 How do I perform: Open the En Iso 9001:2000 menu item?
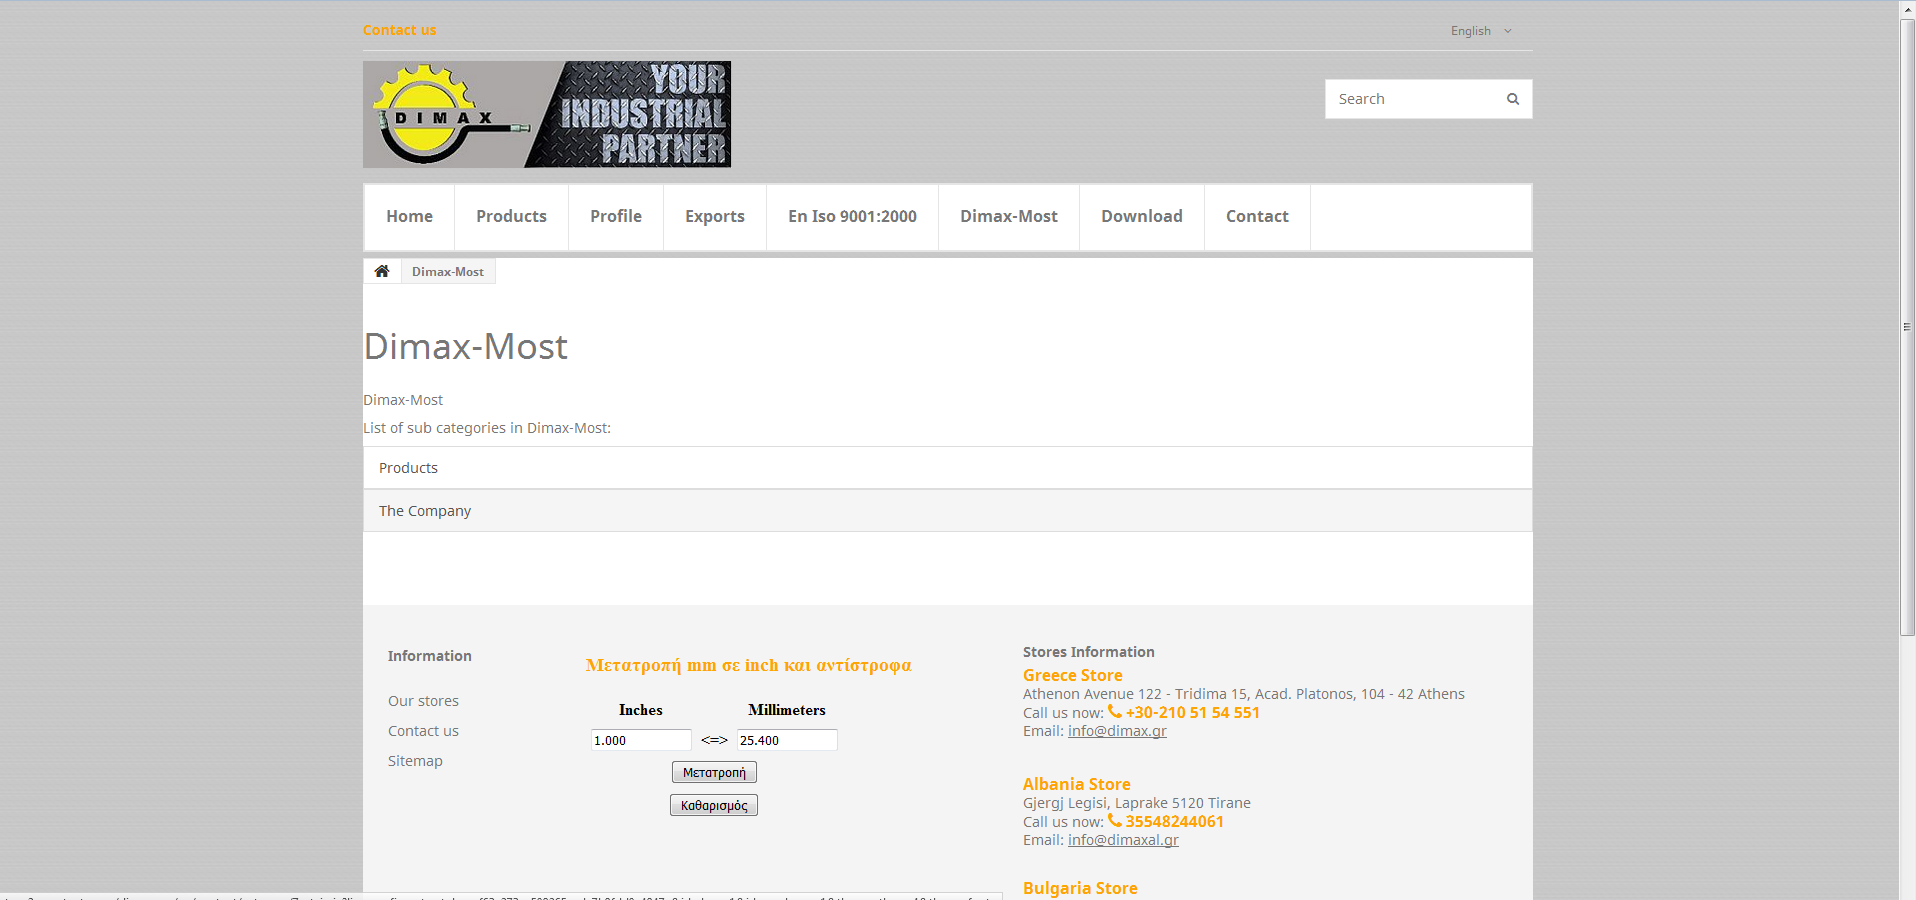pyautogui.click(x=853, y=216)
